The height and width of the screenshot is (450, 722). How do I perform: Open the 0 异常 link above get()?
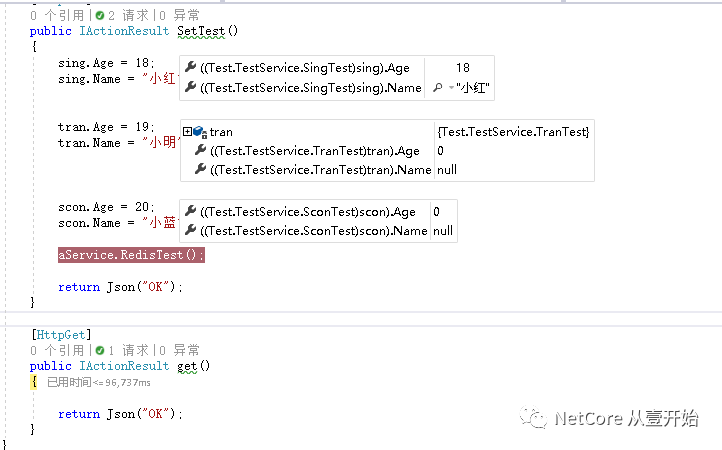click(x=179, y=350)
